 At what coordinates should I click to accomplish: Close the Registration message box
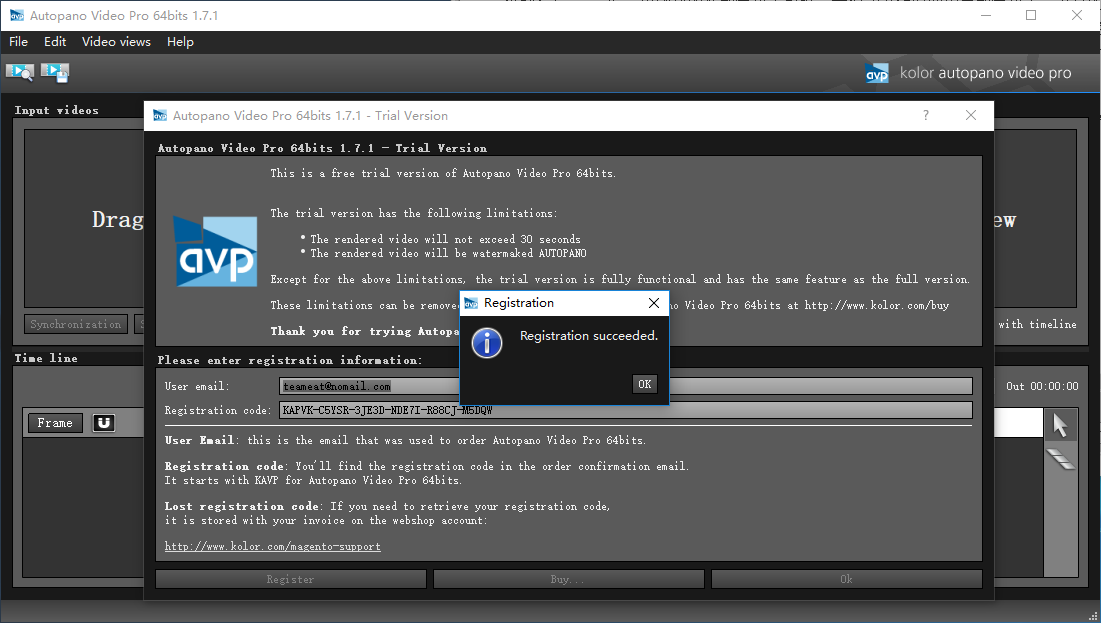(654, 303)
